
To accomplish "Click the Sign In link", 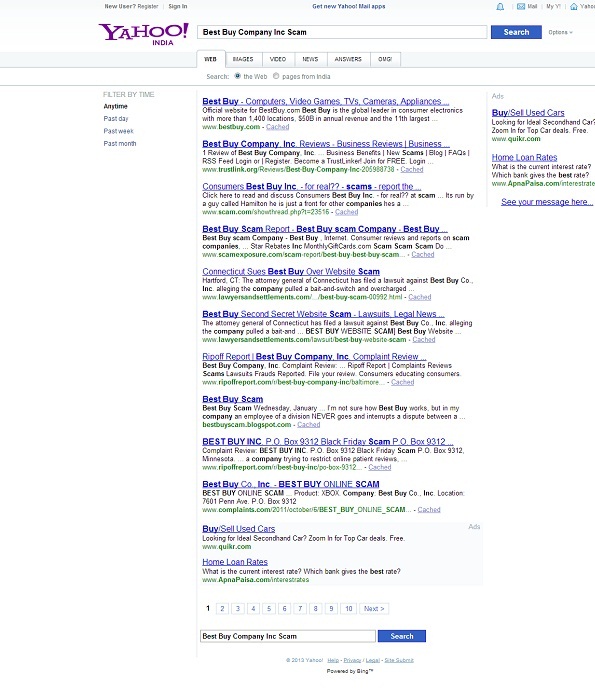I will point(178,7).
